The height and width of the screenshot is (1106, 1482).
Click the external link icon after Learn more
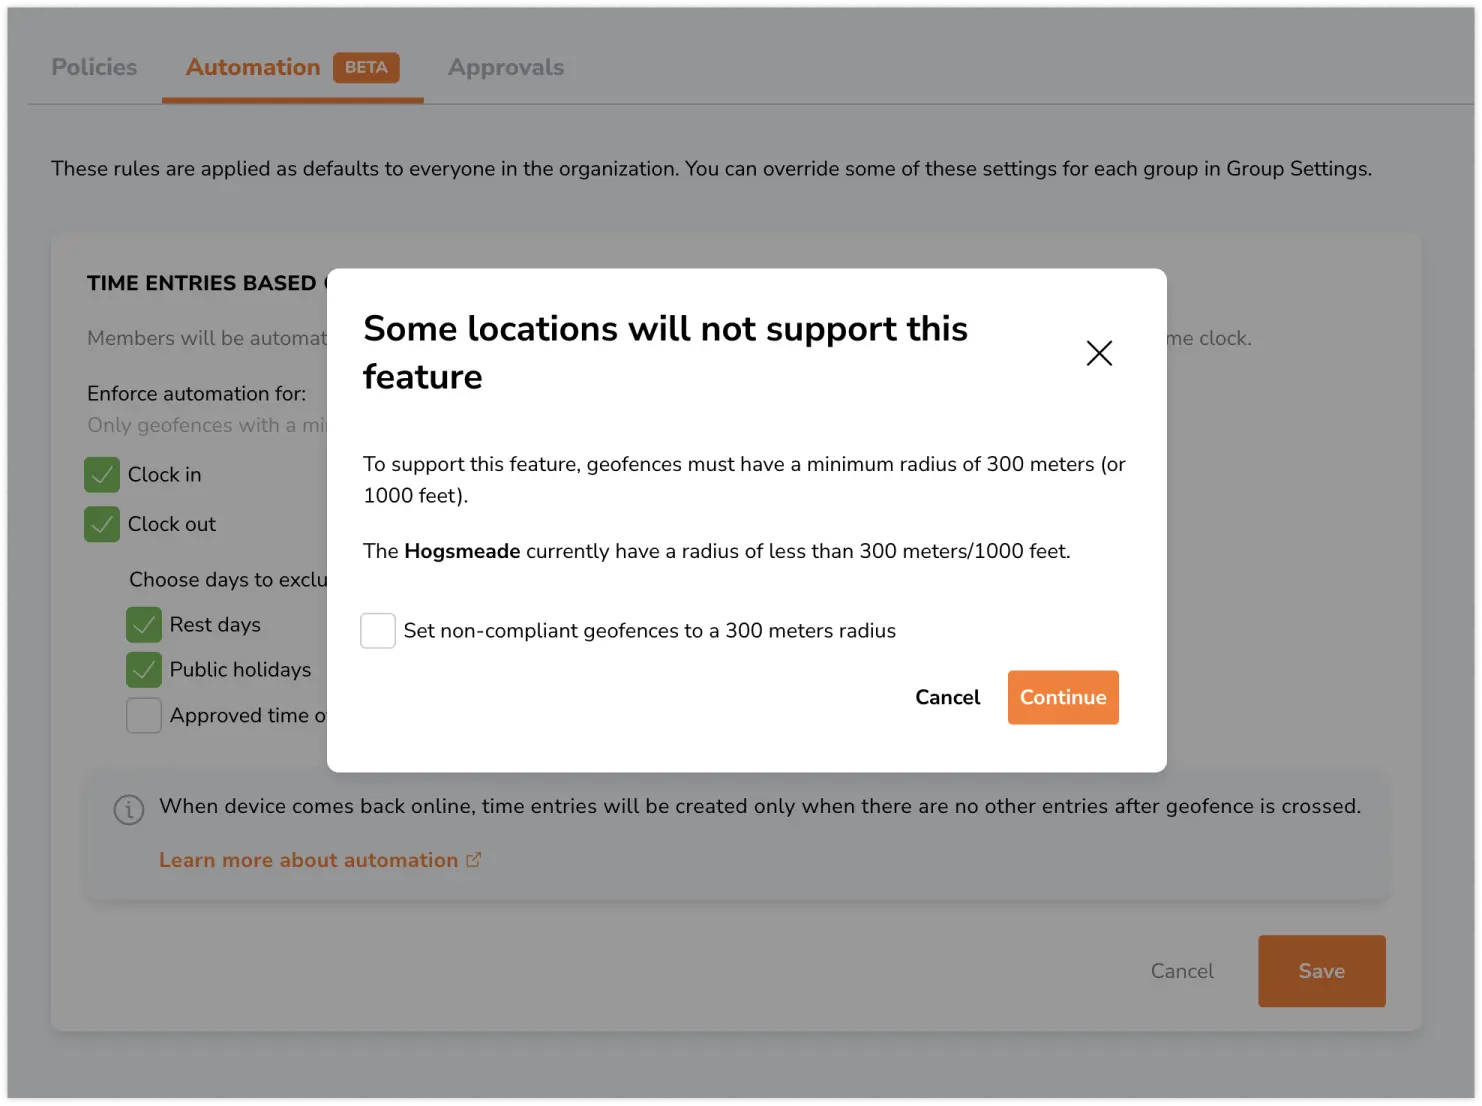pyautogui.click(x=474, y=860)
